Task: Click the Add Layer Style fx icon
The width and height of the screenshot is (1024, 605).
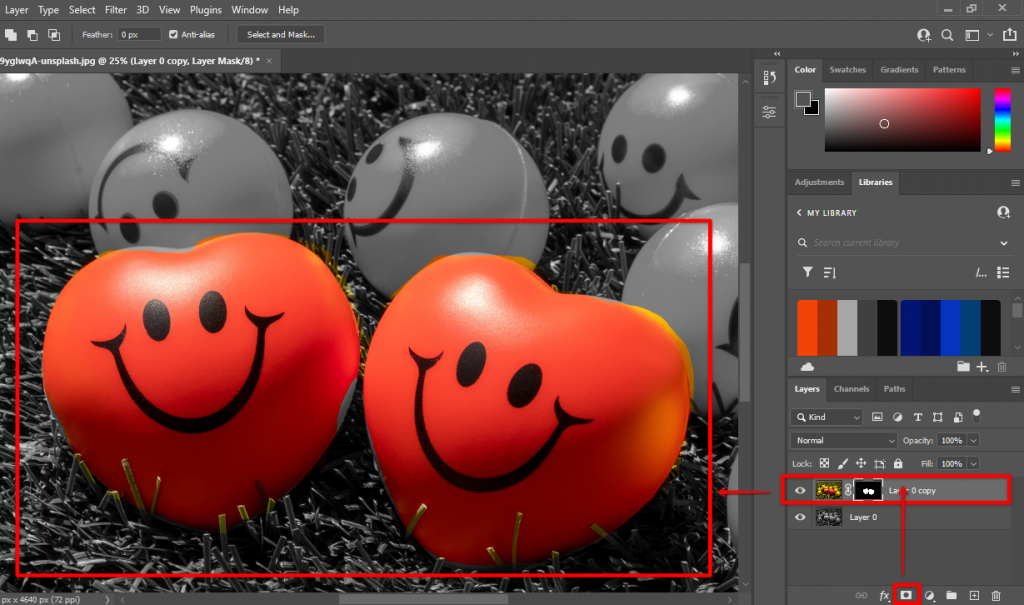Action: point(884,595)
